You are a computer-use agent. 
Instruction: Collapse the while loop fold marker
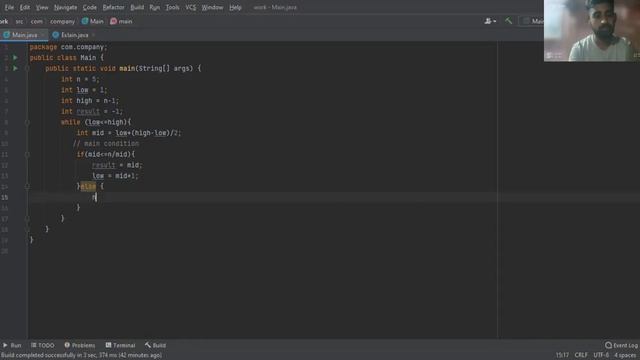[x=27, y=122]
